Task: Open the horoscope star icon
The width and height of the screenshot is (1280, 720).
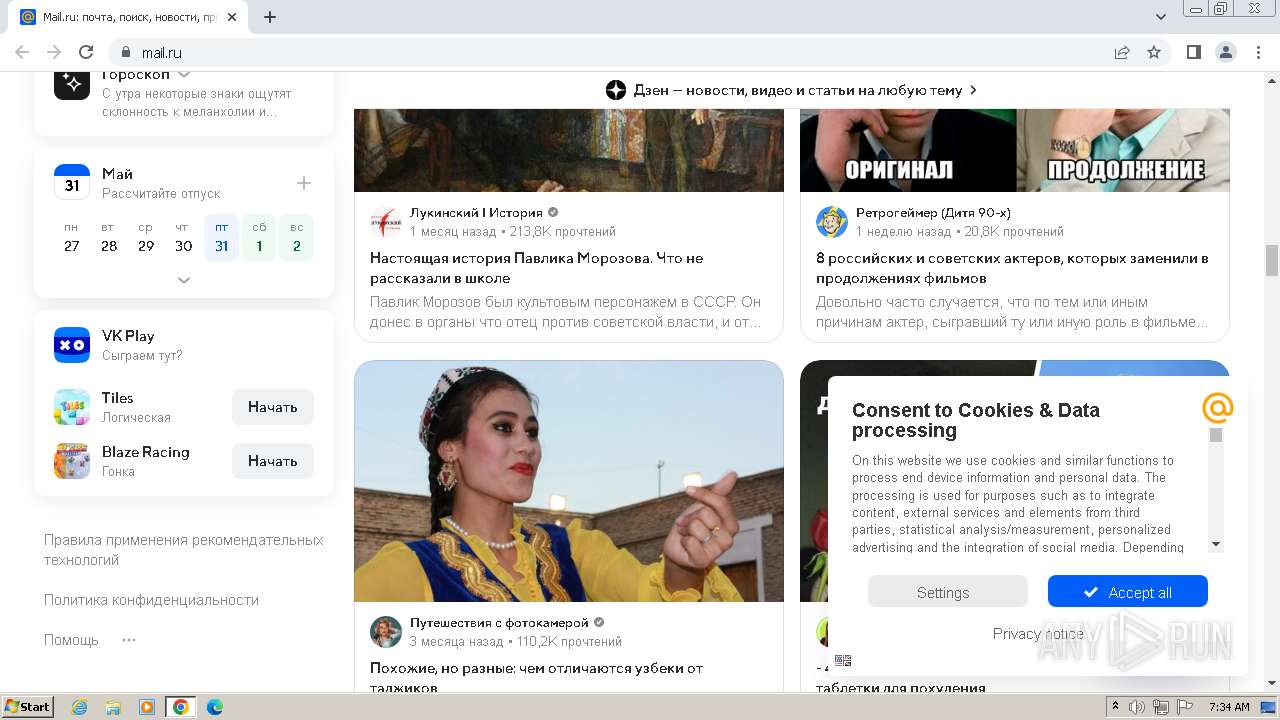Action: click(x=72, y=84)
